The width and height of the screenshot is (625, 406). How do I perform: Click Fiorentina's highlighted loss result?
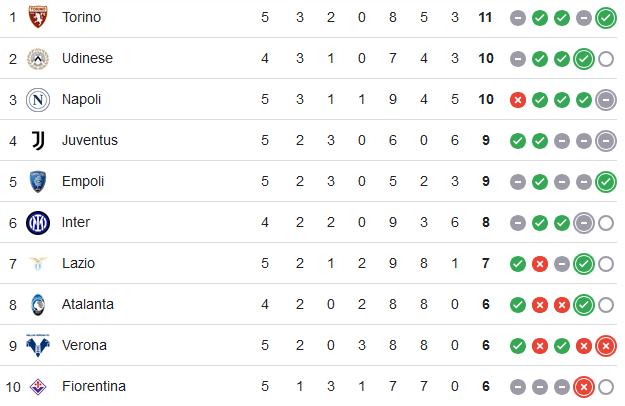click(x=584, y=387)
